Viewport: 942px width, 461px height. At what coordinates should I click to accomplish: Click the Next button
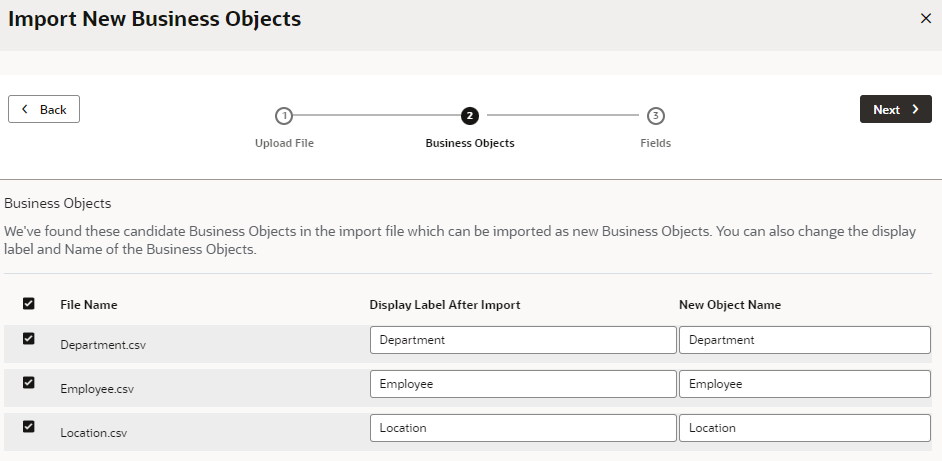[895, 110]
